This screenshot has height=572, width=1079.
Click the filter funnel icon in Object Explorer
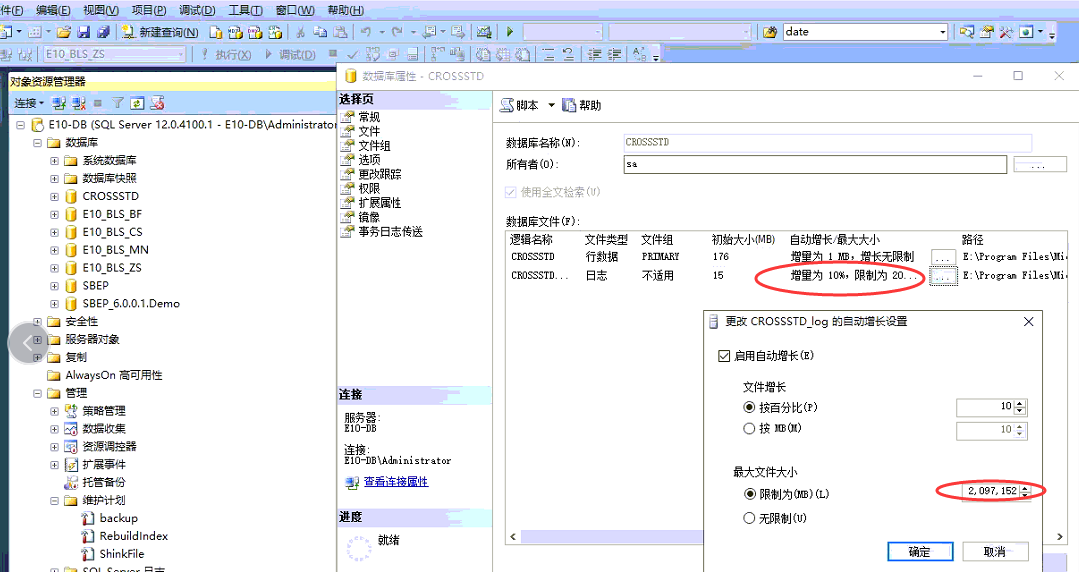[117, 103]
